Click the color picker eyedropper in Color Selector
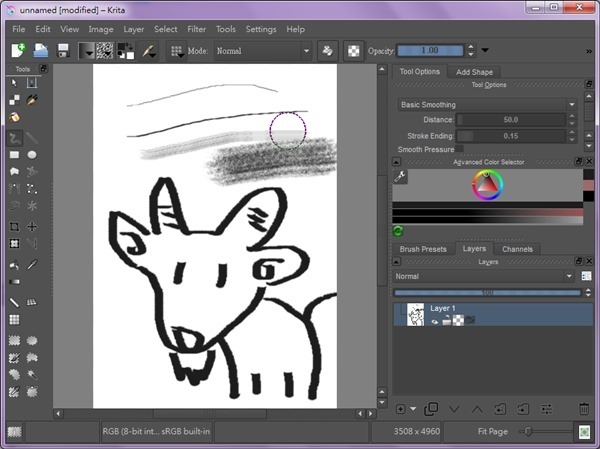Image resolution: width=600 pixels, height=449 pixels. [x=401, y=177]
